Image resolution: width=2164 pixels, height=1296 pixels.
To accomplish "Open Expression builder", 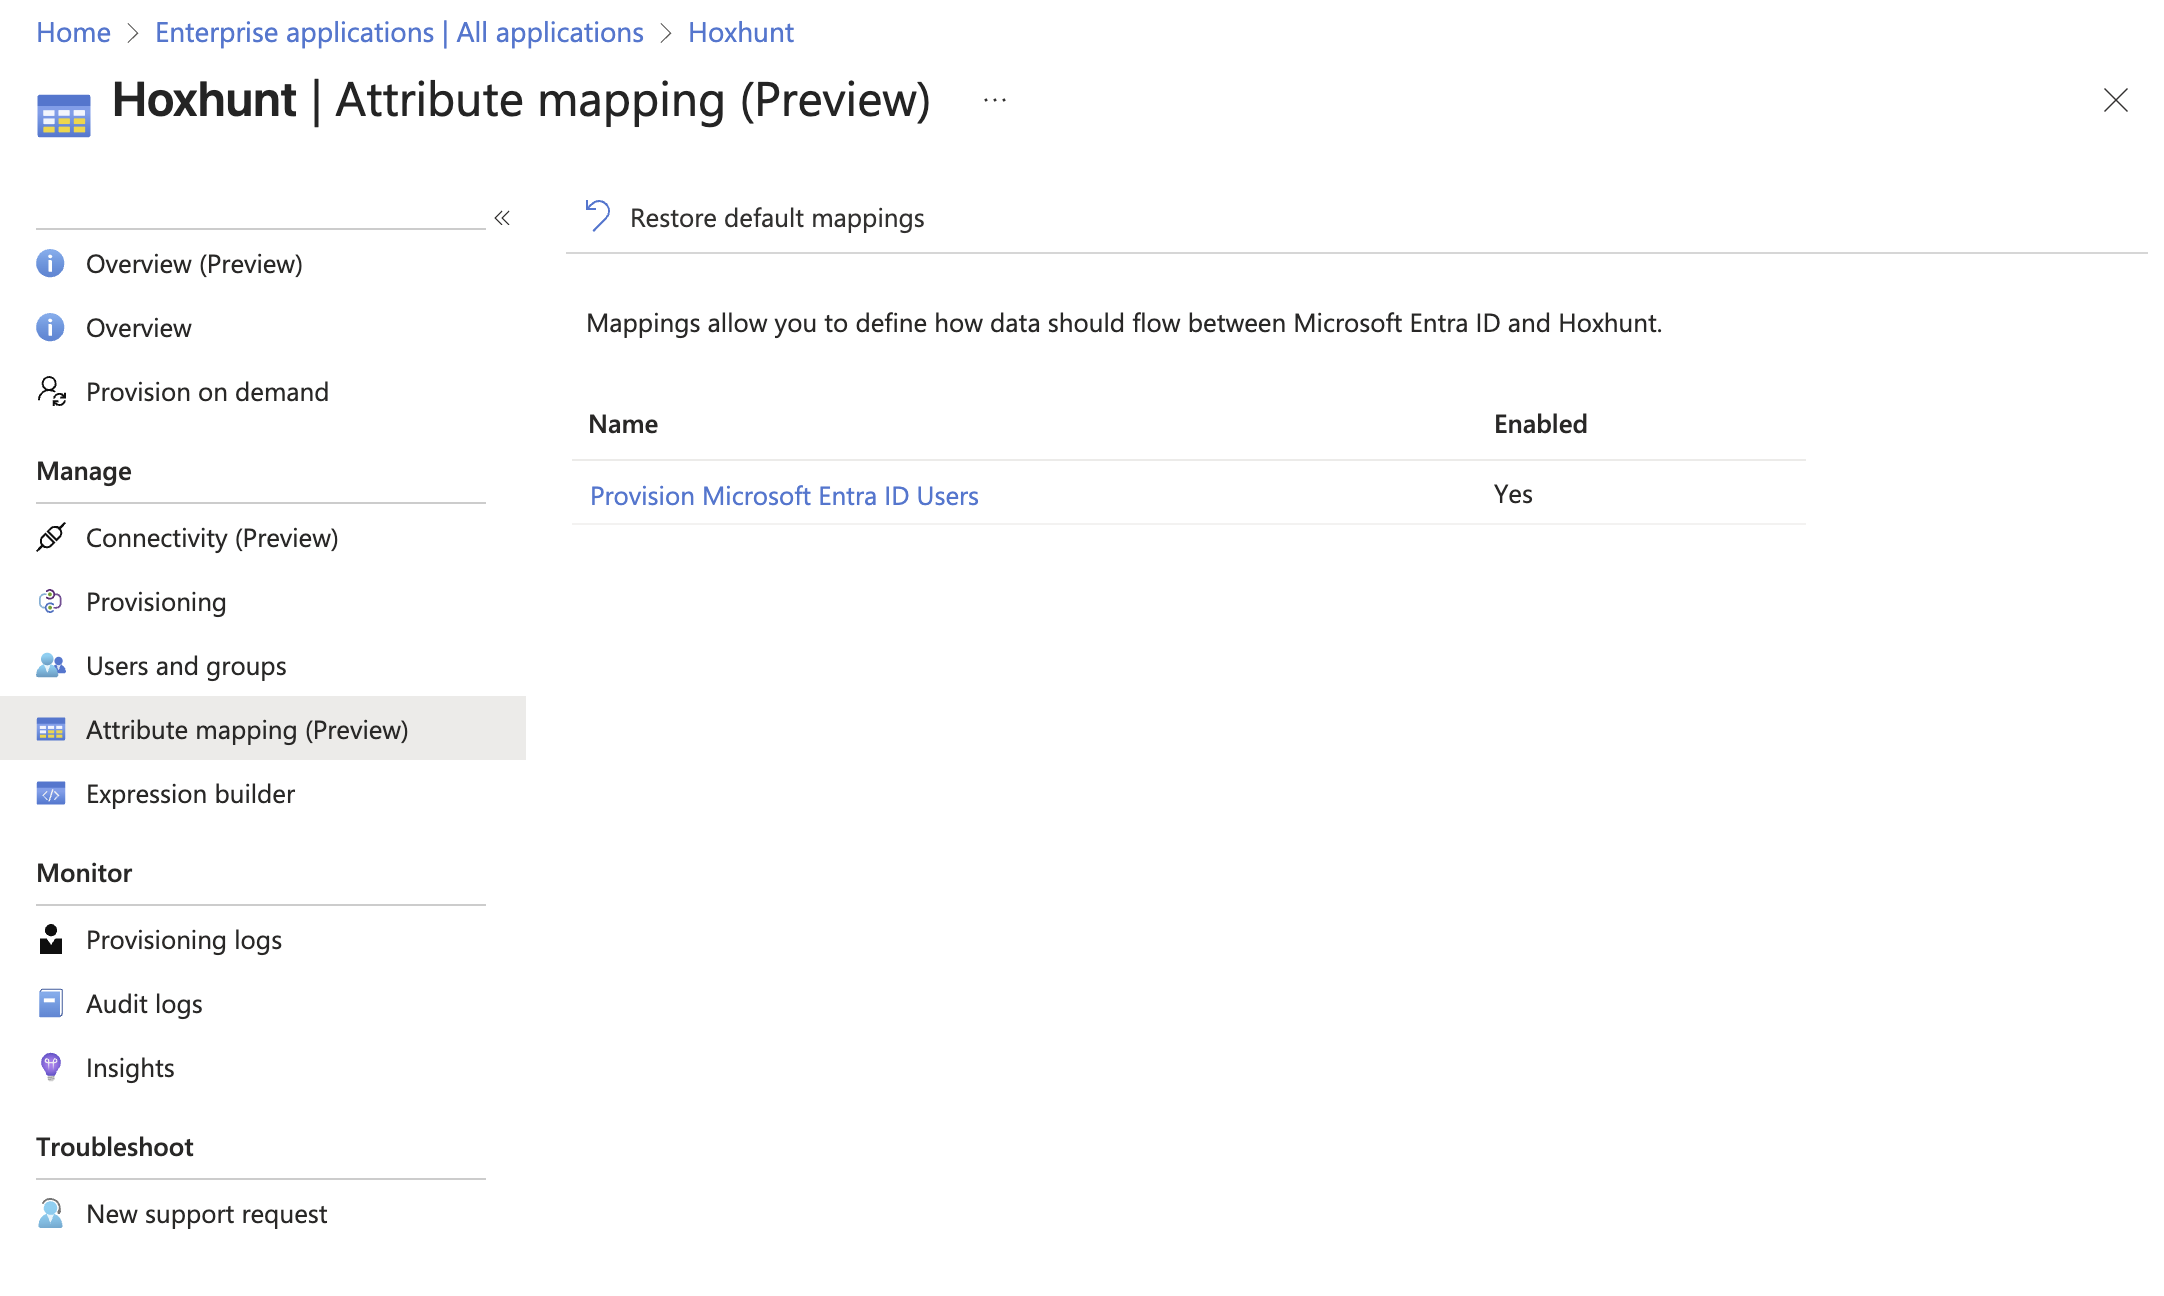I will coord(190,794).
